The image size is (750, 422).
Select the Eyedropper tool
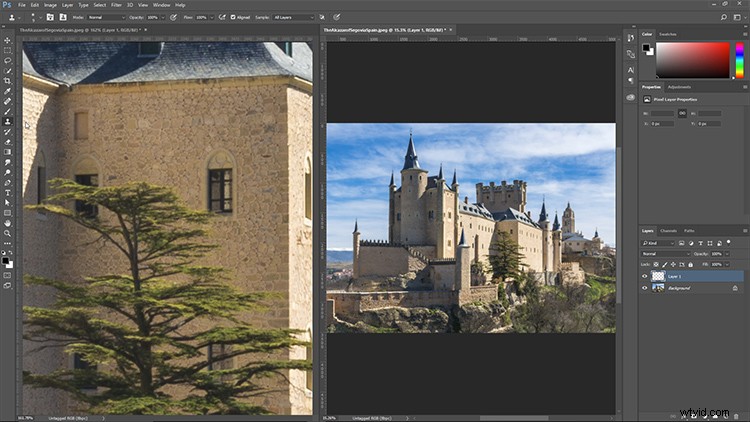7,91
